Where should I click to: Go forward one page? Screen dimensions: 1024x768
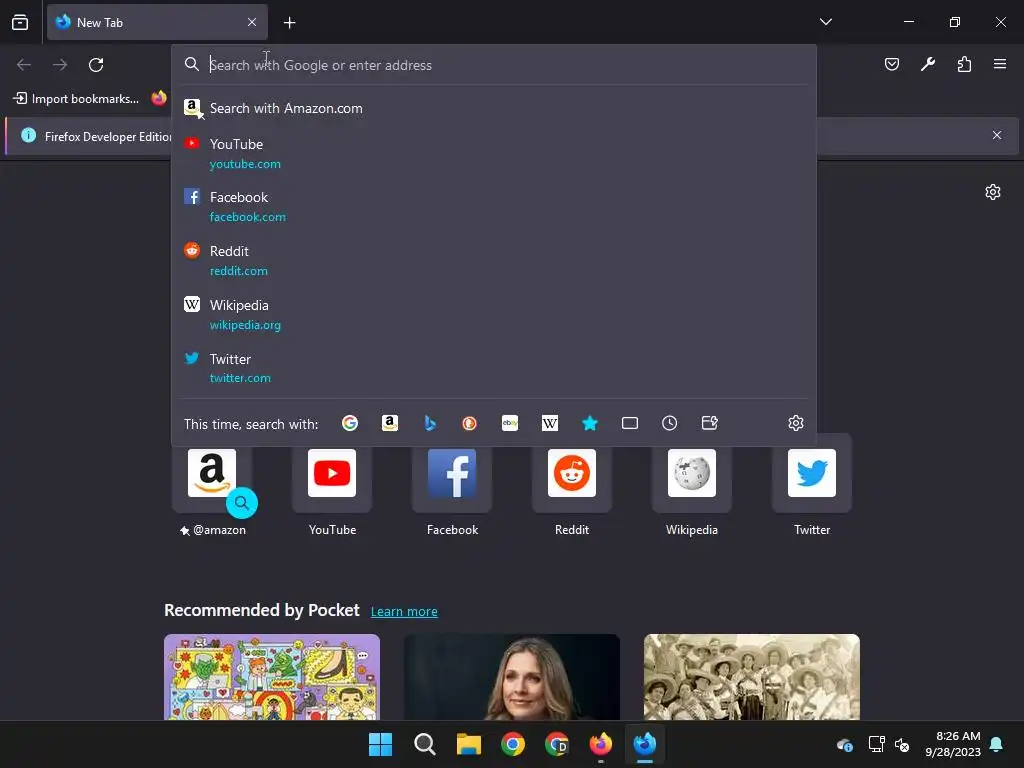click(x=60, y=65)
